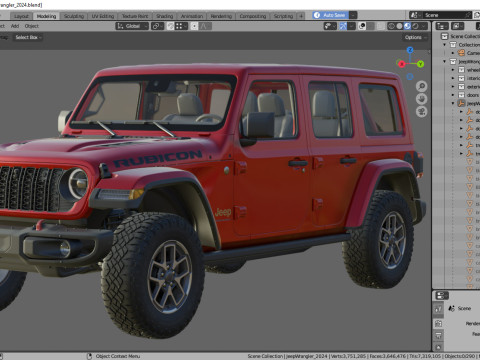Expand the Camera item in outliner
This screenshot has height=360, width=480.
(x=453, y=53)
